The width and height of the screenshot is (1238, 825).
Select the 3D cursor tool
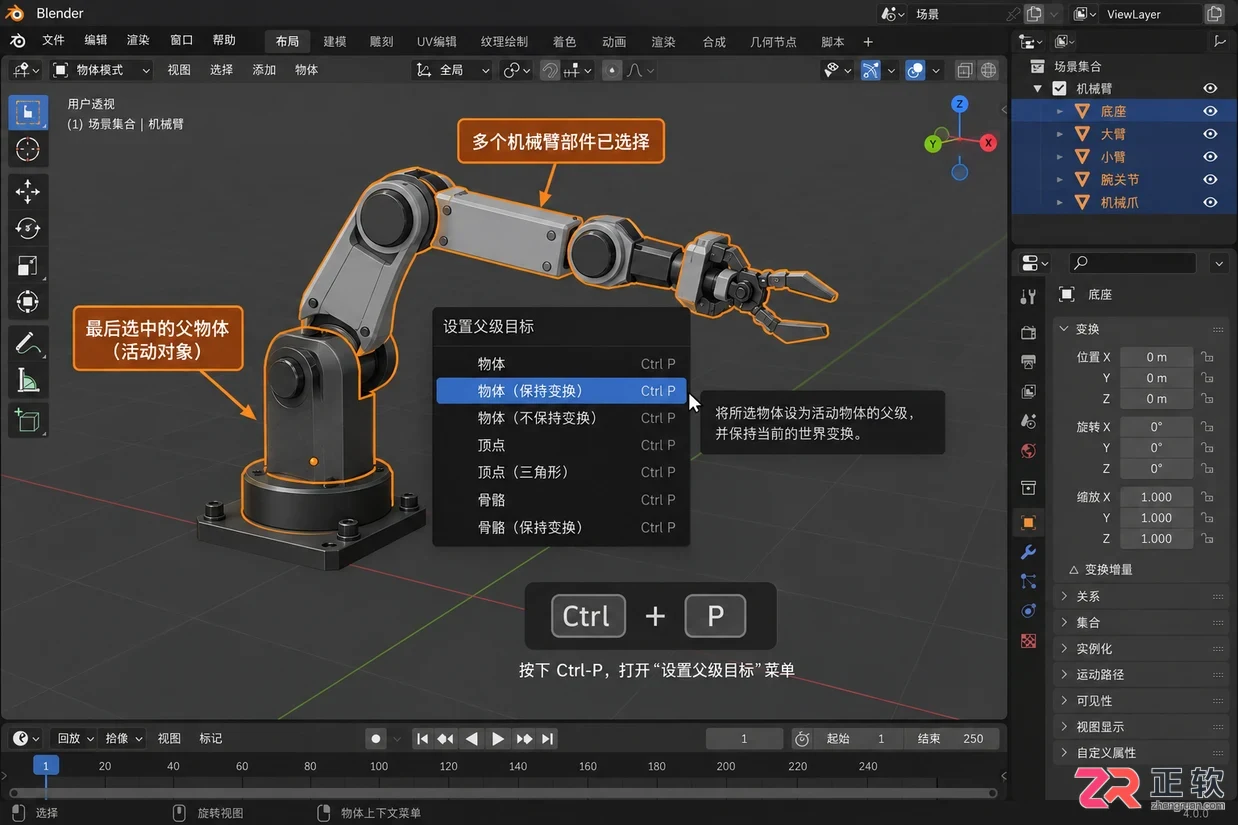[28, 150]
